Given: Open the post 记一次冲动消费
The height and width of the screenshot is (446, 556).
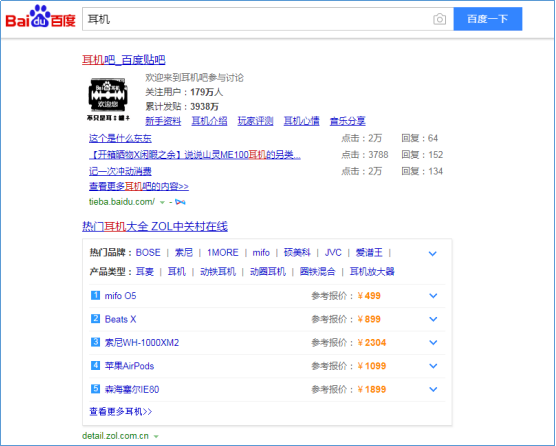Looking at the screenshot, I should (120, 172).
